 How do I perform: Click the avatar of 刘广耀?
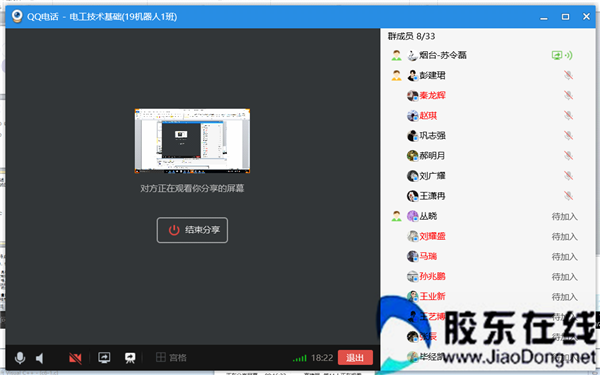pyautogui.click(x=412, y=176)
